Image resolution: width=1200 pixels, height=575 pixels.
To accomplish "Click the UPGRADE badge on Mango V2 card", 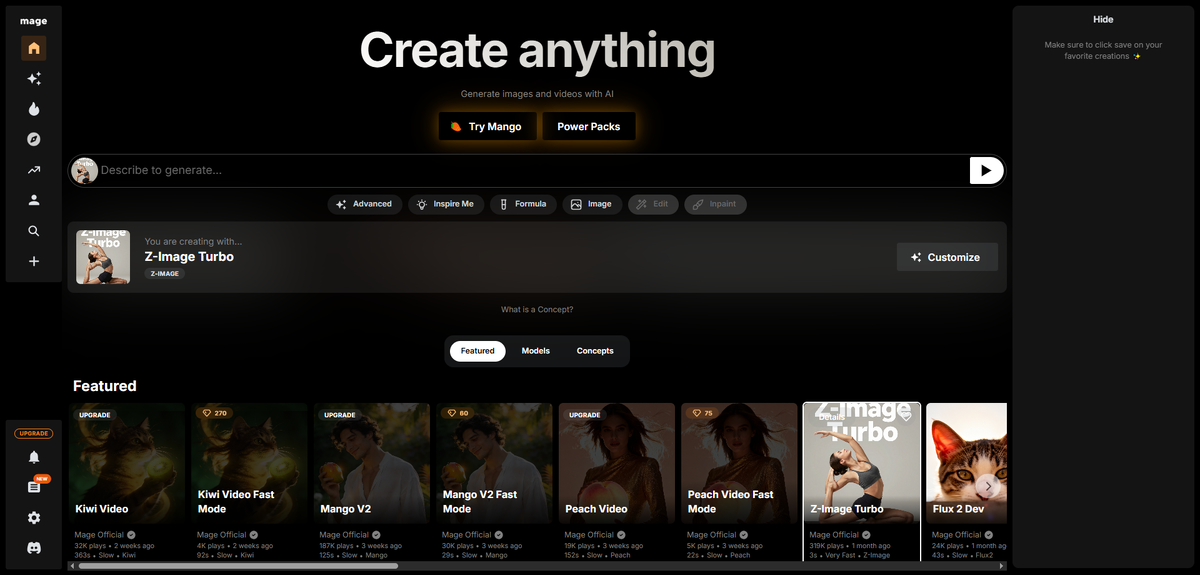I will click(x=340, y=414).
